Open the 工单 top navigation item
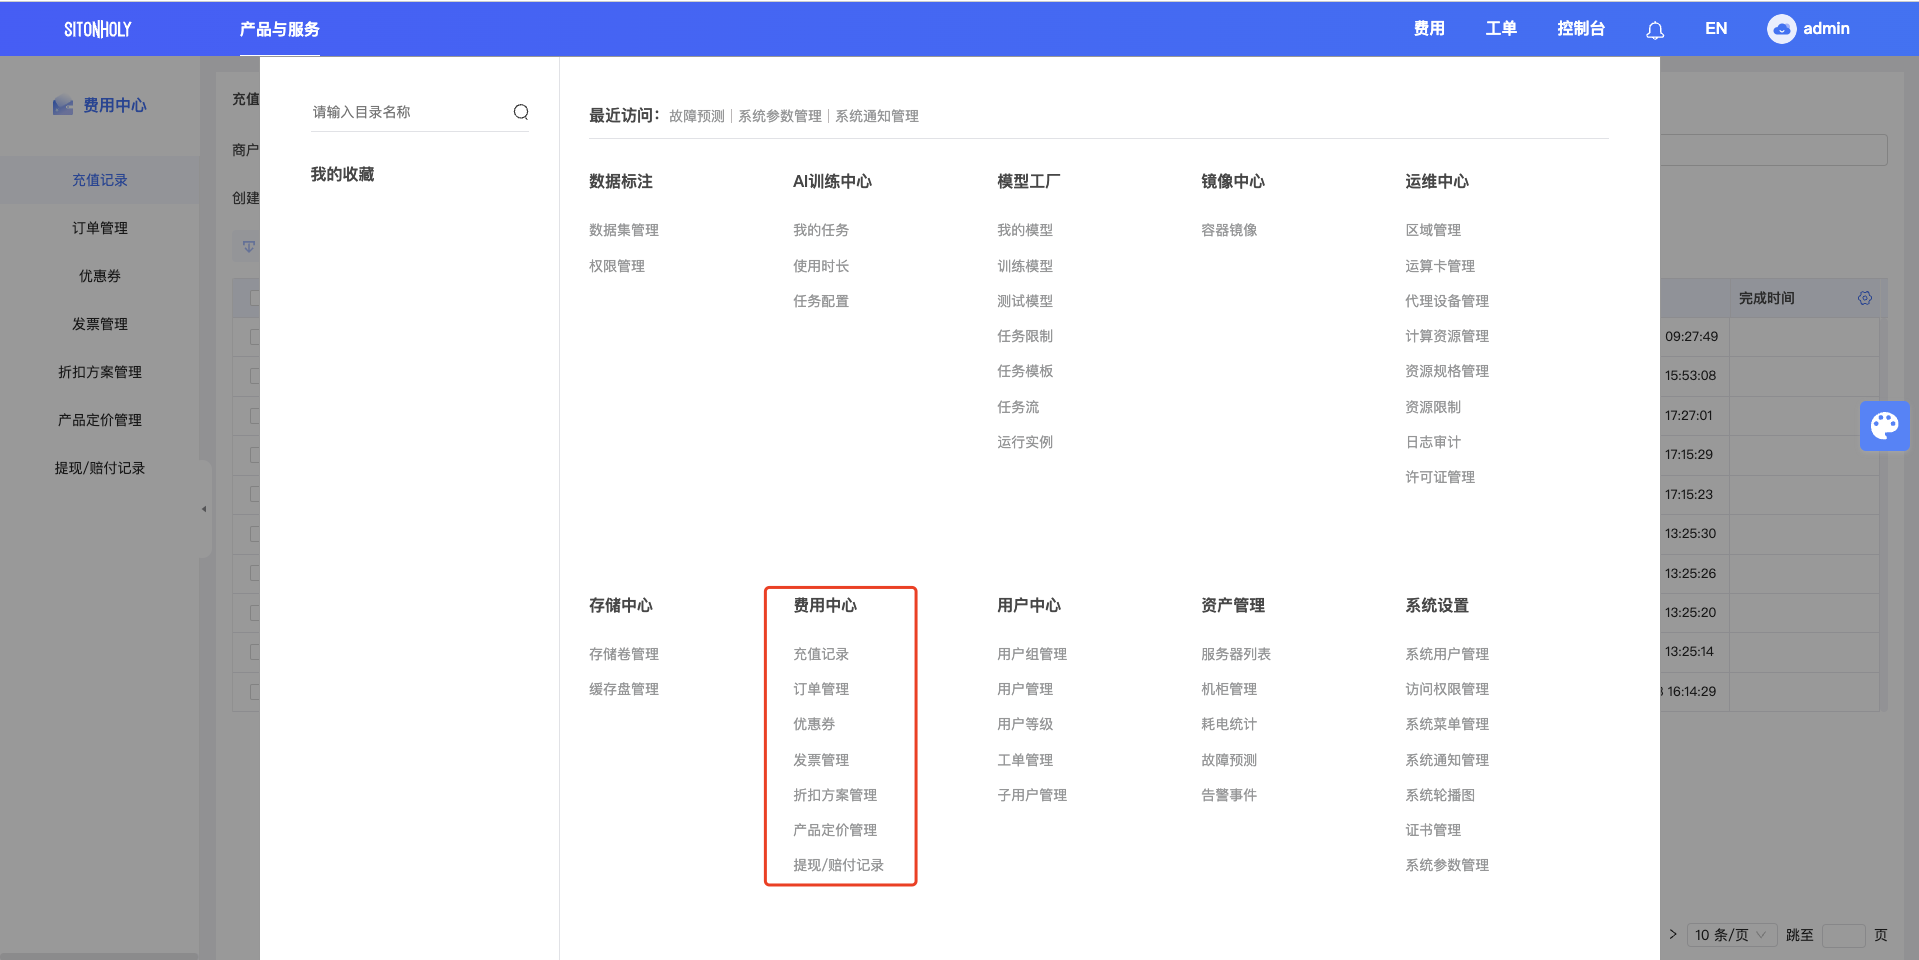 1501,29
